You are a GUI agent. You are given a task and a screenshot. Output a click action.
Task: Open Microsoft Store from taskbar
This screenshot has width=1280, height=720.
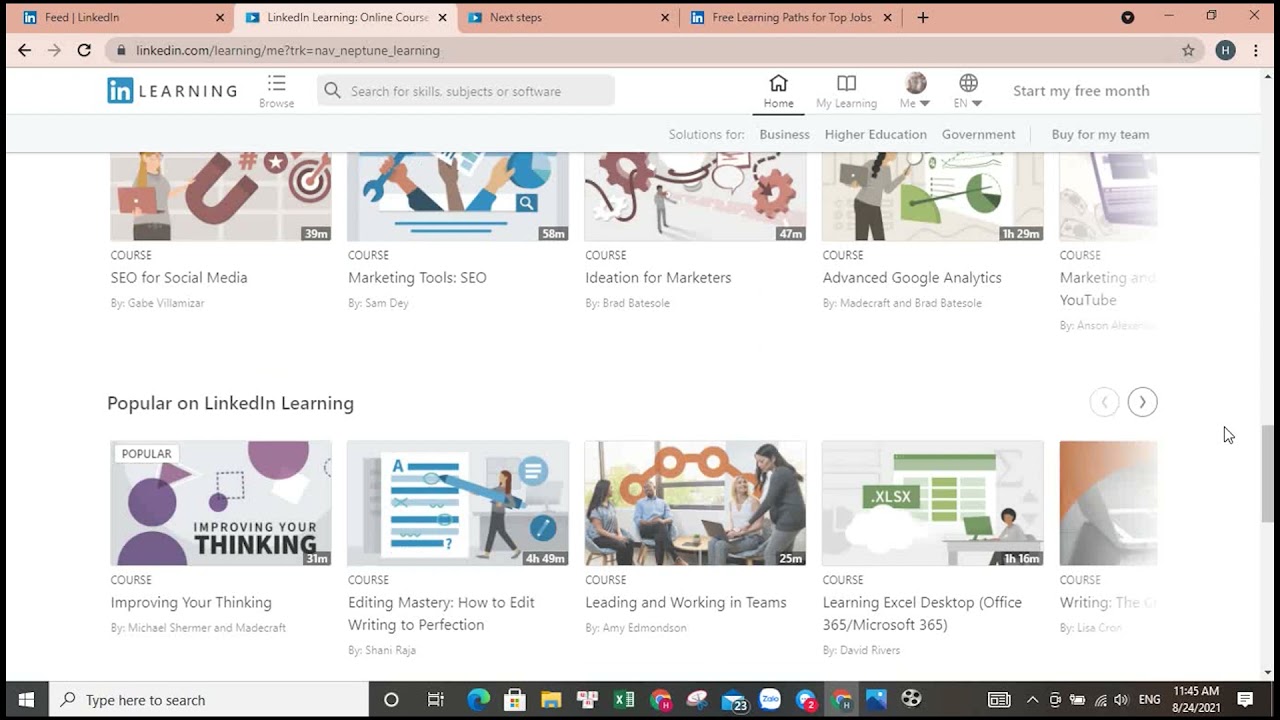pos(515,700)
